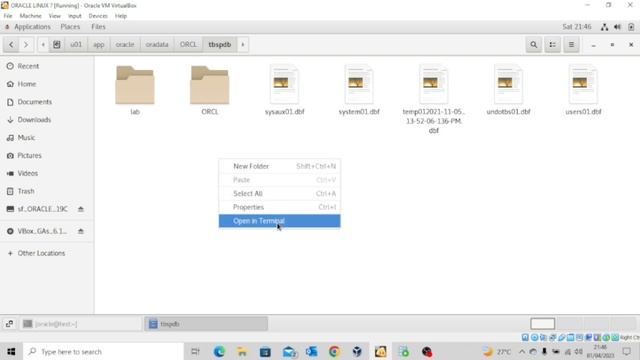The height and width of the screenshot is (360, 640).
Task: Open the search magnifier in file manager
Action: coord(533,44)
